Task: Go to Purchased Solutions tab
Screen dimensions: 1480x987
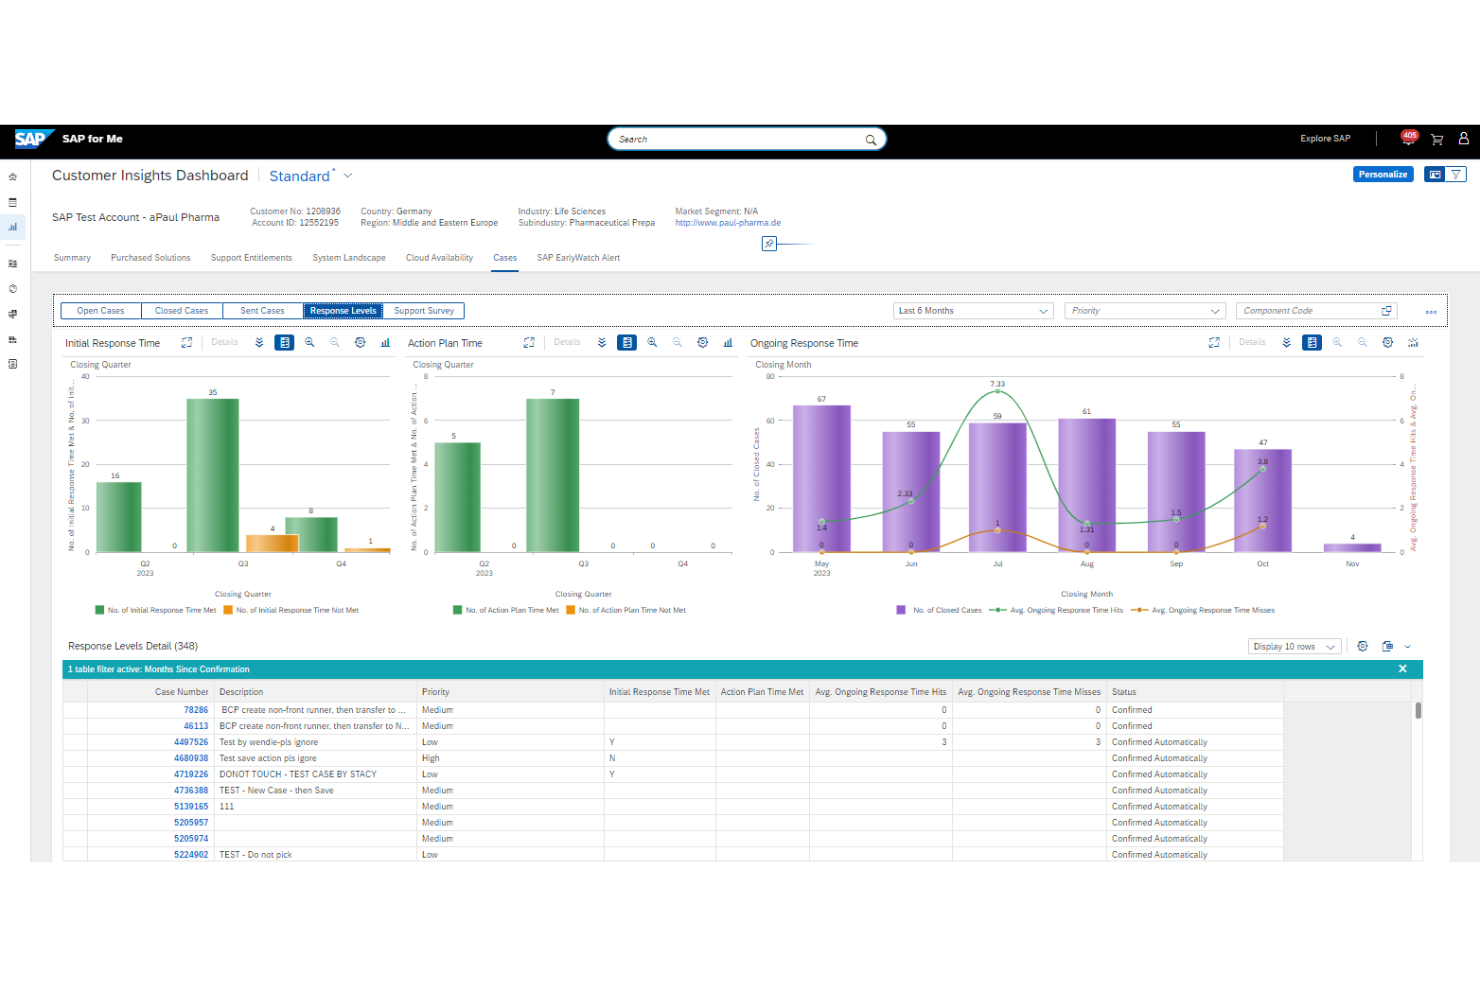Action: [x=151, y=258]
